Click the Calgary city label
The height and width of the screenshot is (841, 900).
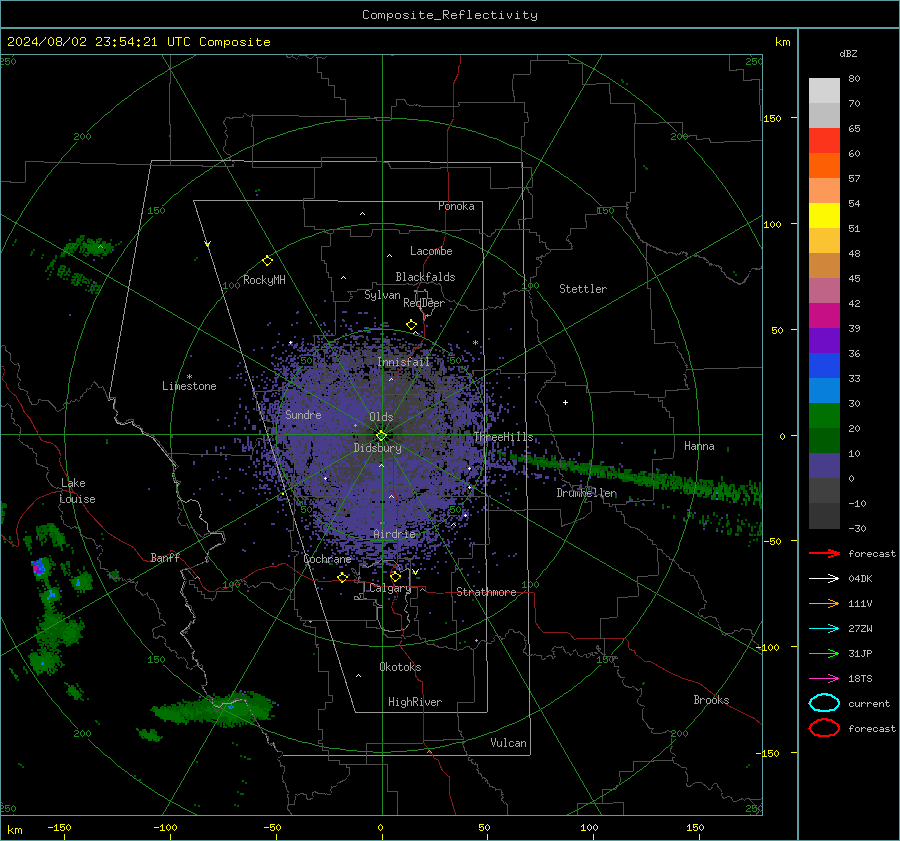click(390, 588)
